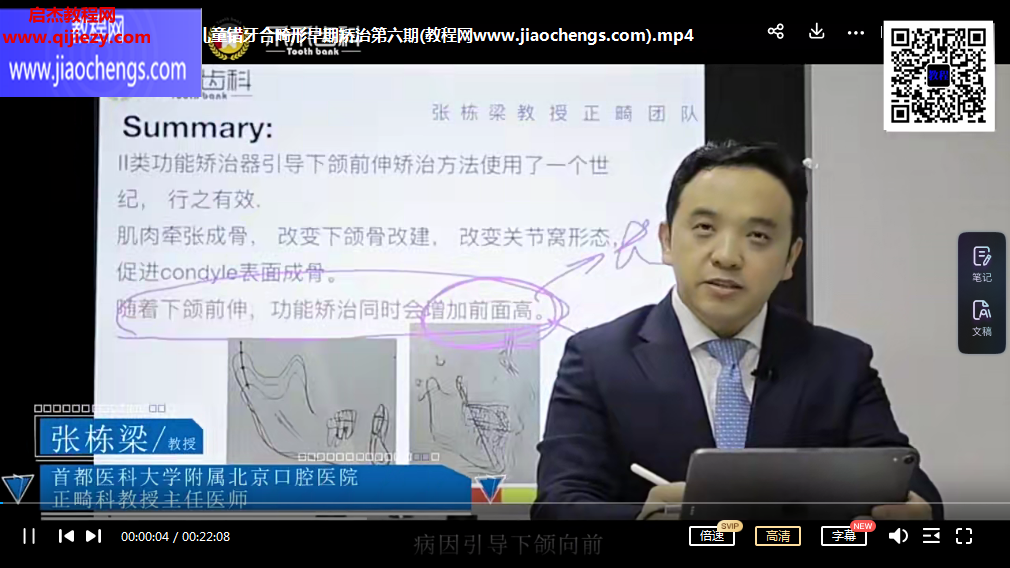Skip to the next video

pos(93,536)
